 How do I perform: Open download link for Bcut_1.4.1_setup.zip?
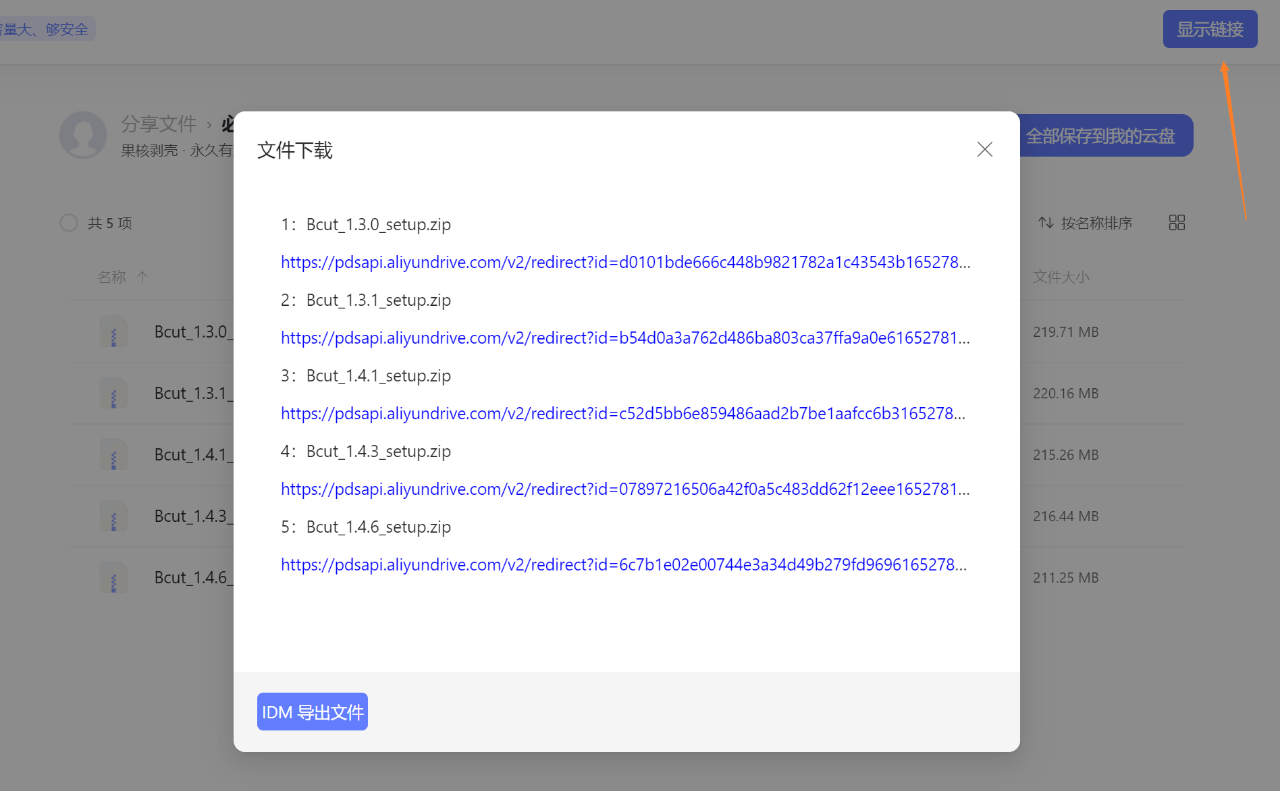click(x=625, y=413)
